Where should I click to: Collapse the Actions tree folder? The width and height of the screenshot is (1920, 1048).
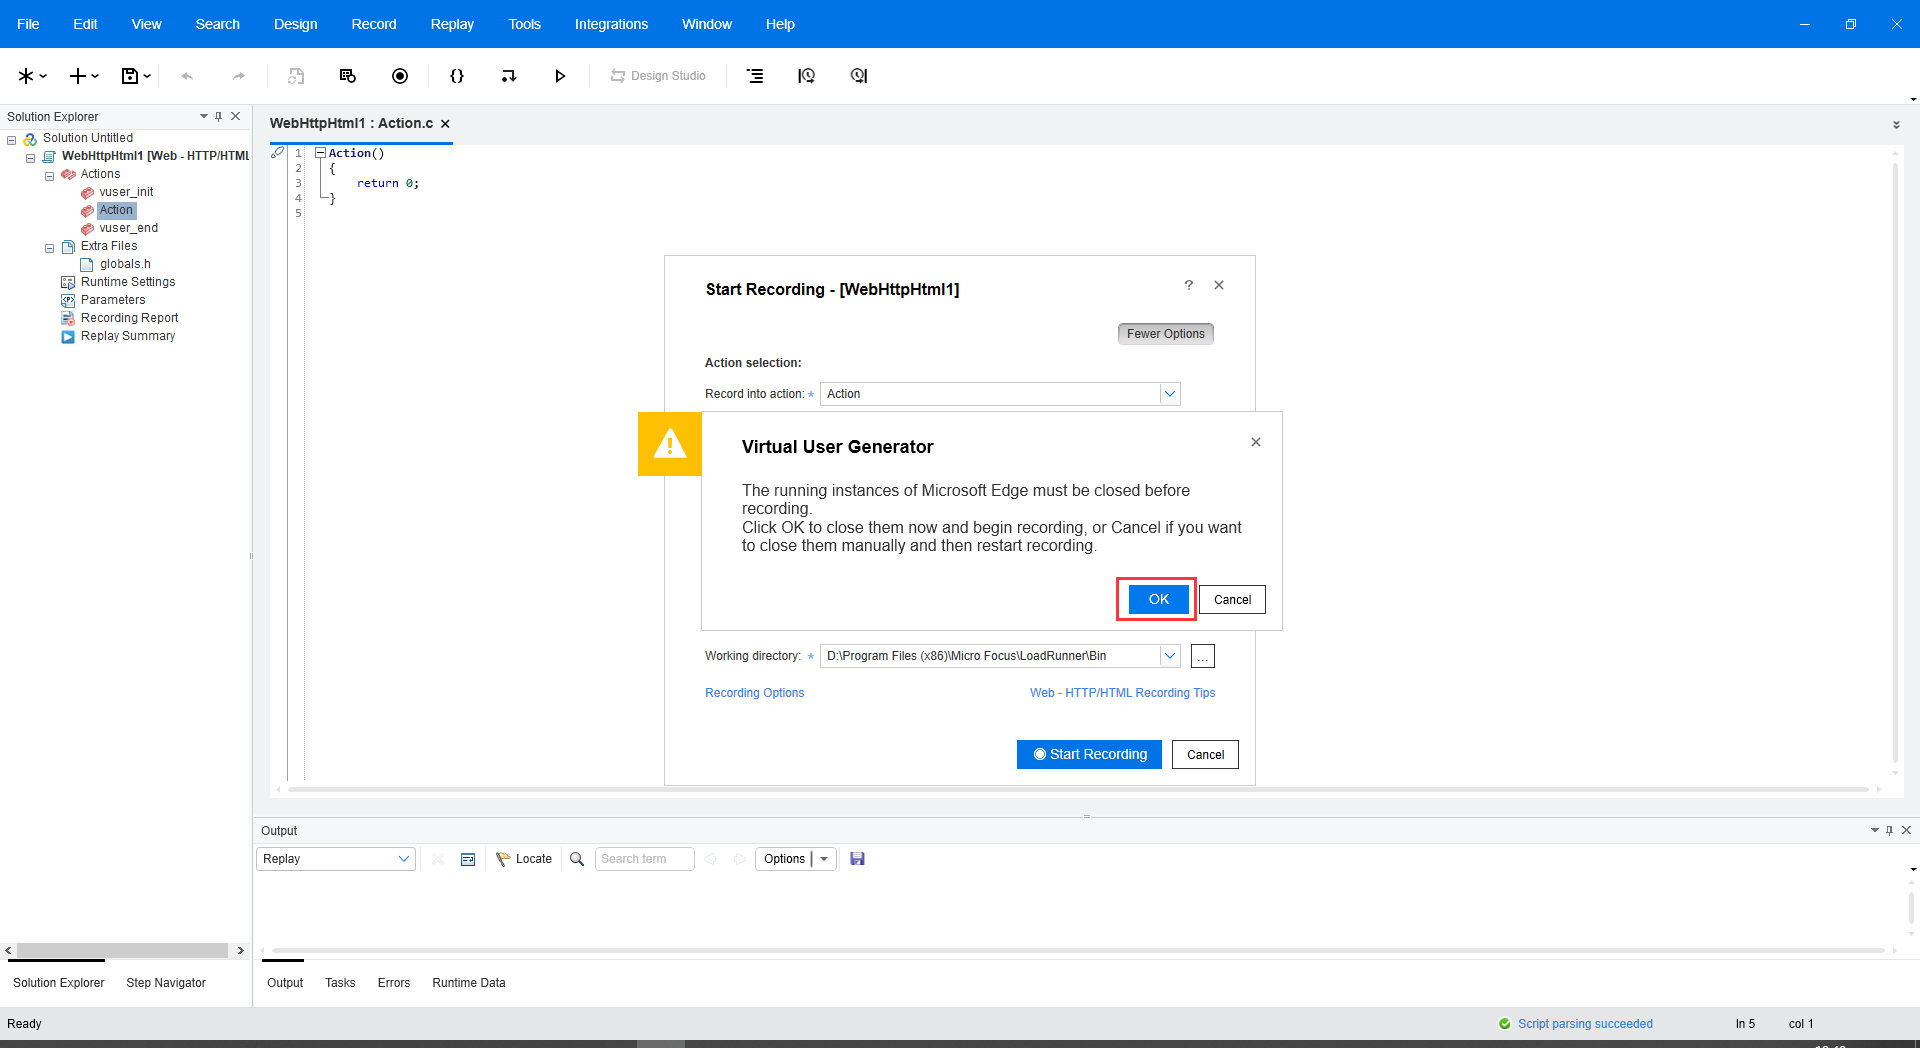[50, 176]
